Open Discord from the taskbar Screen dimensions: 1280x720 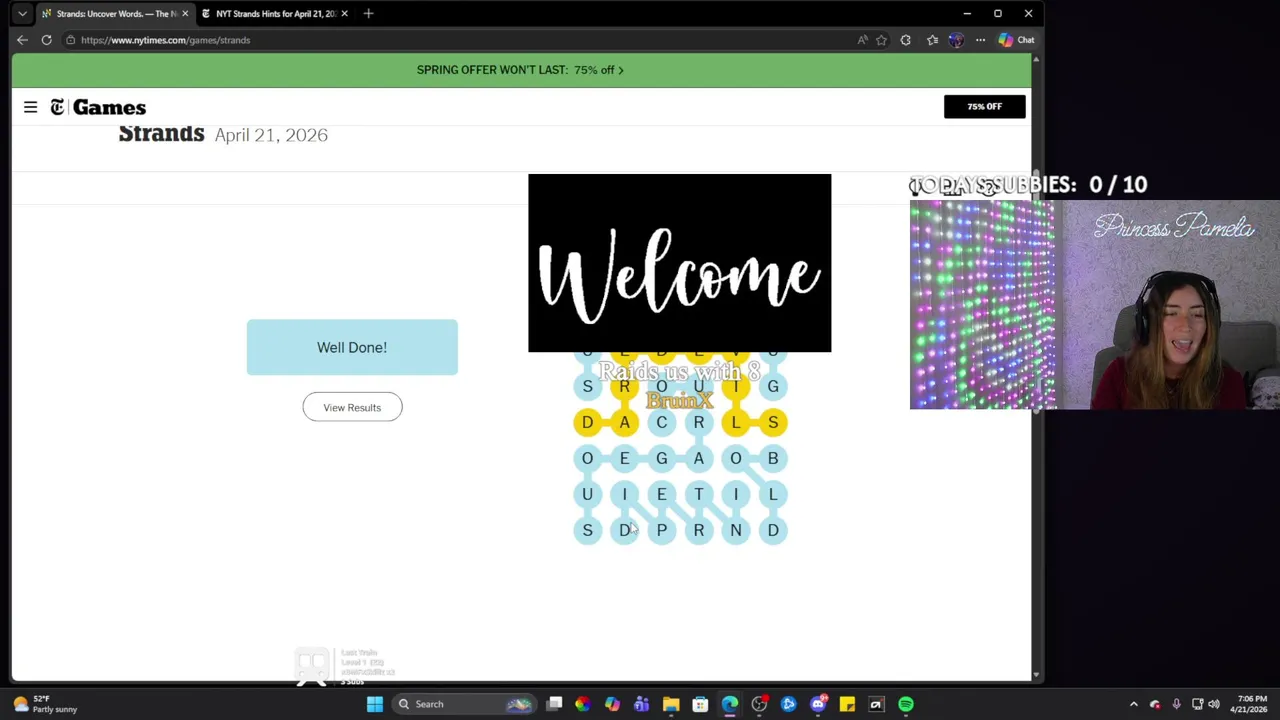tap(818, 704)
